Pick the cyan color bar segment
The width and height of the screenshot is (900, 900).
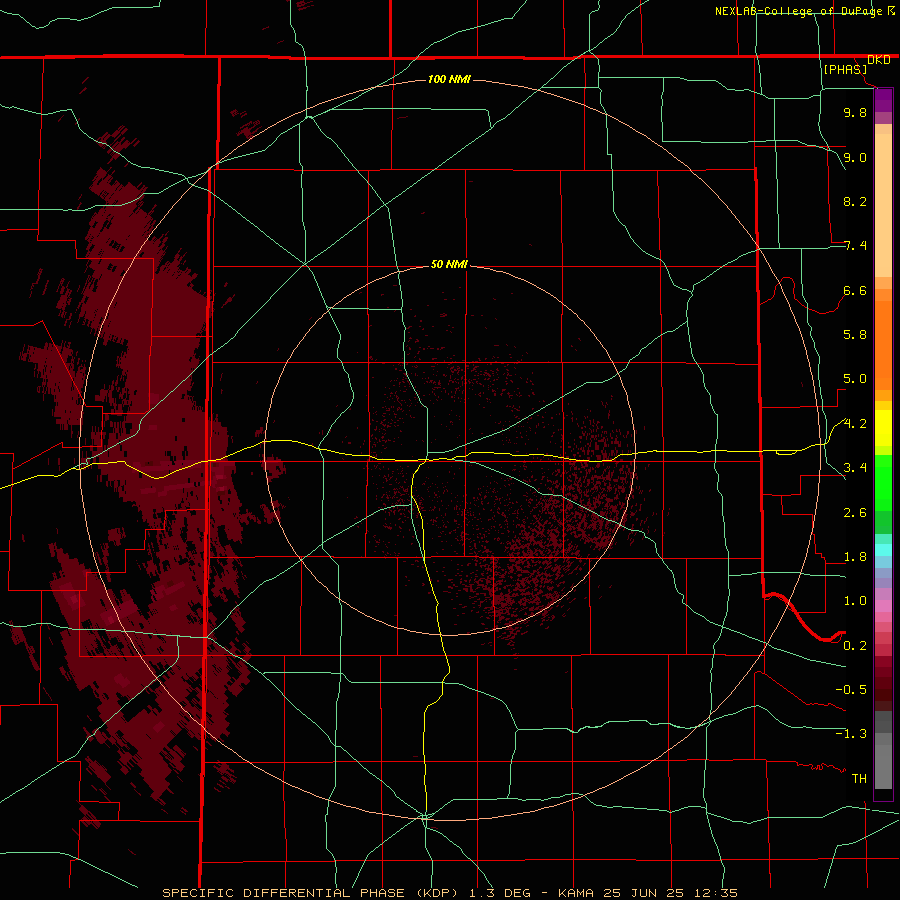(883, 550)
